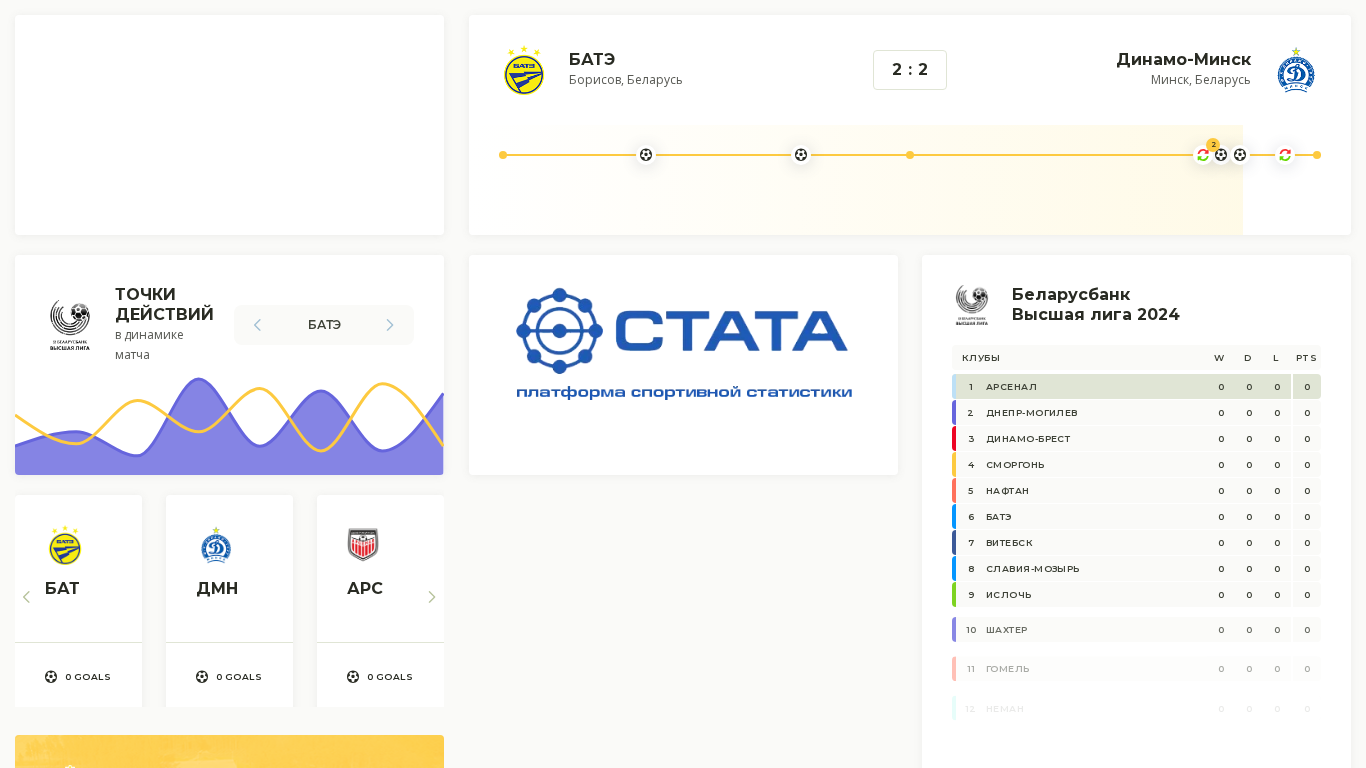The height and width of the screenshot is (768, 1366).
Task: Click the 0 GOALS label in БАТ card
Action: pyautogui.click(x=88, y=677)
